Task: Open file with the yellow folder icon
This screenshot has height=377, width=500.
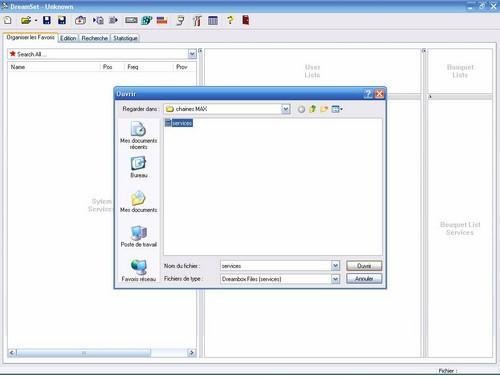Action: pos(25,21)
